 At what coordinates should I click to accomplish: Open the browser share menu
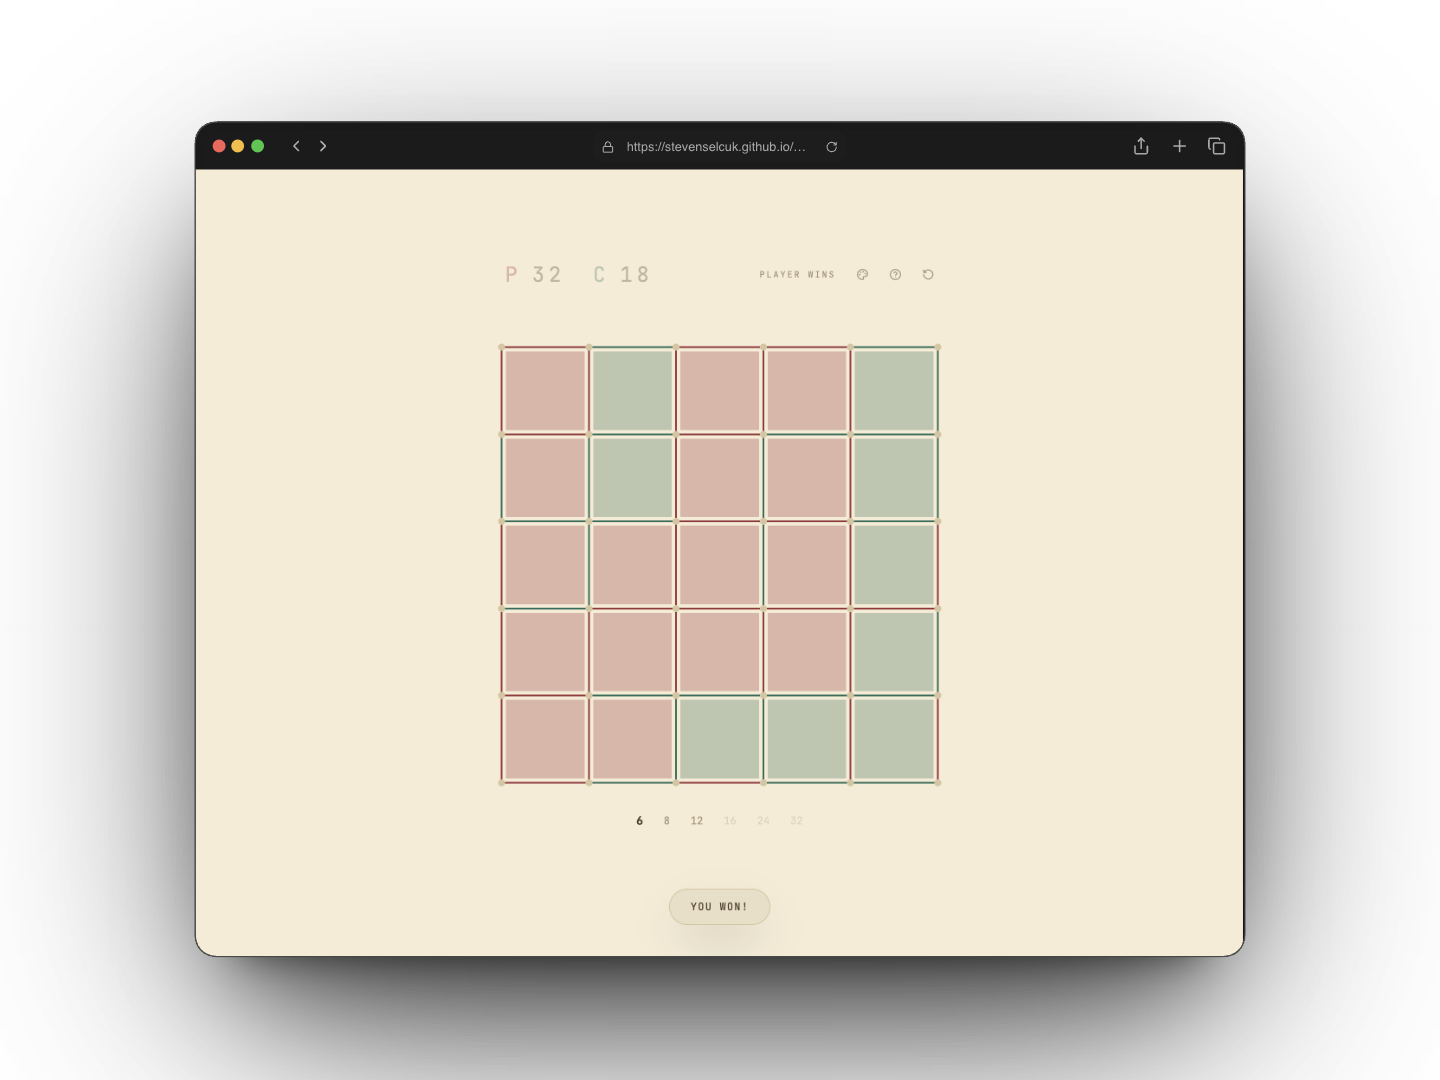[1141, 146]
